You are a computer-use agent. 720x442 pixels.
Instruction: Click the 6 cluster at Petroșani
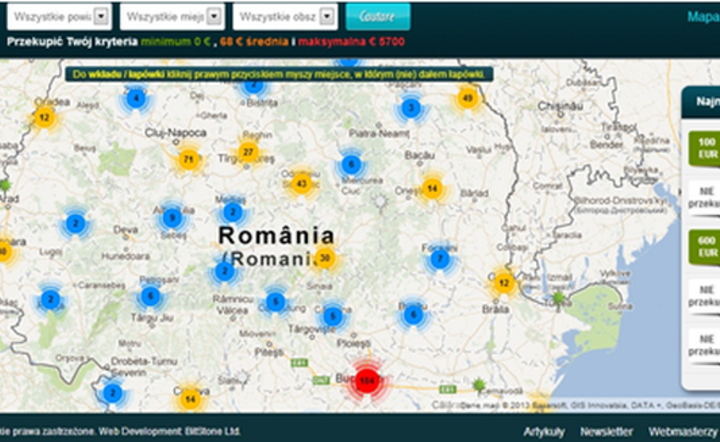click(x=150, y=297)
